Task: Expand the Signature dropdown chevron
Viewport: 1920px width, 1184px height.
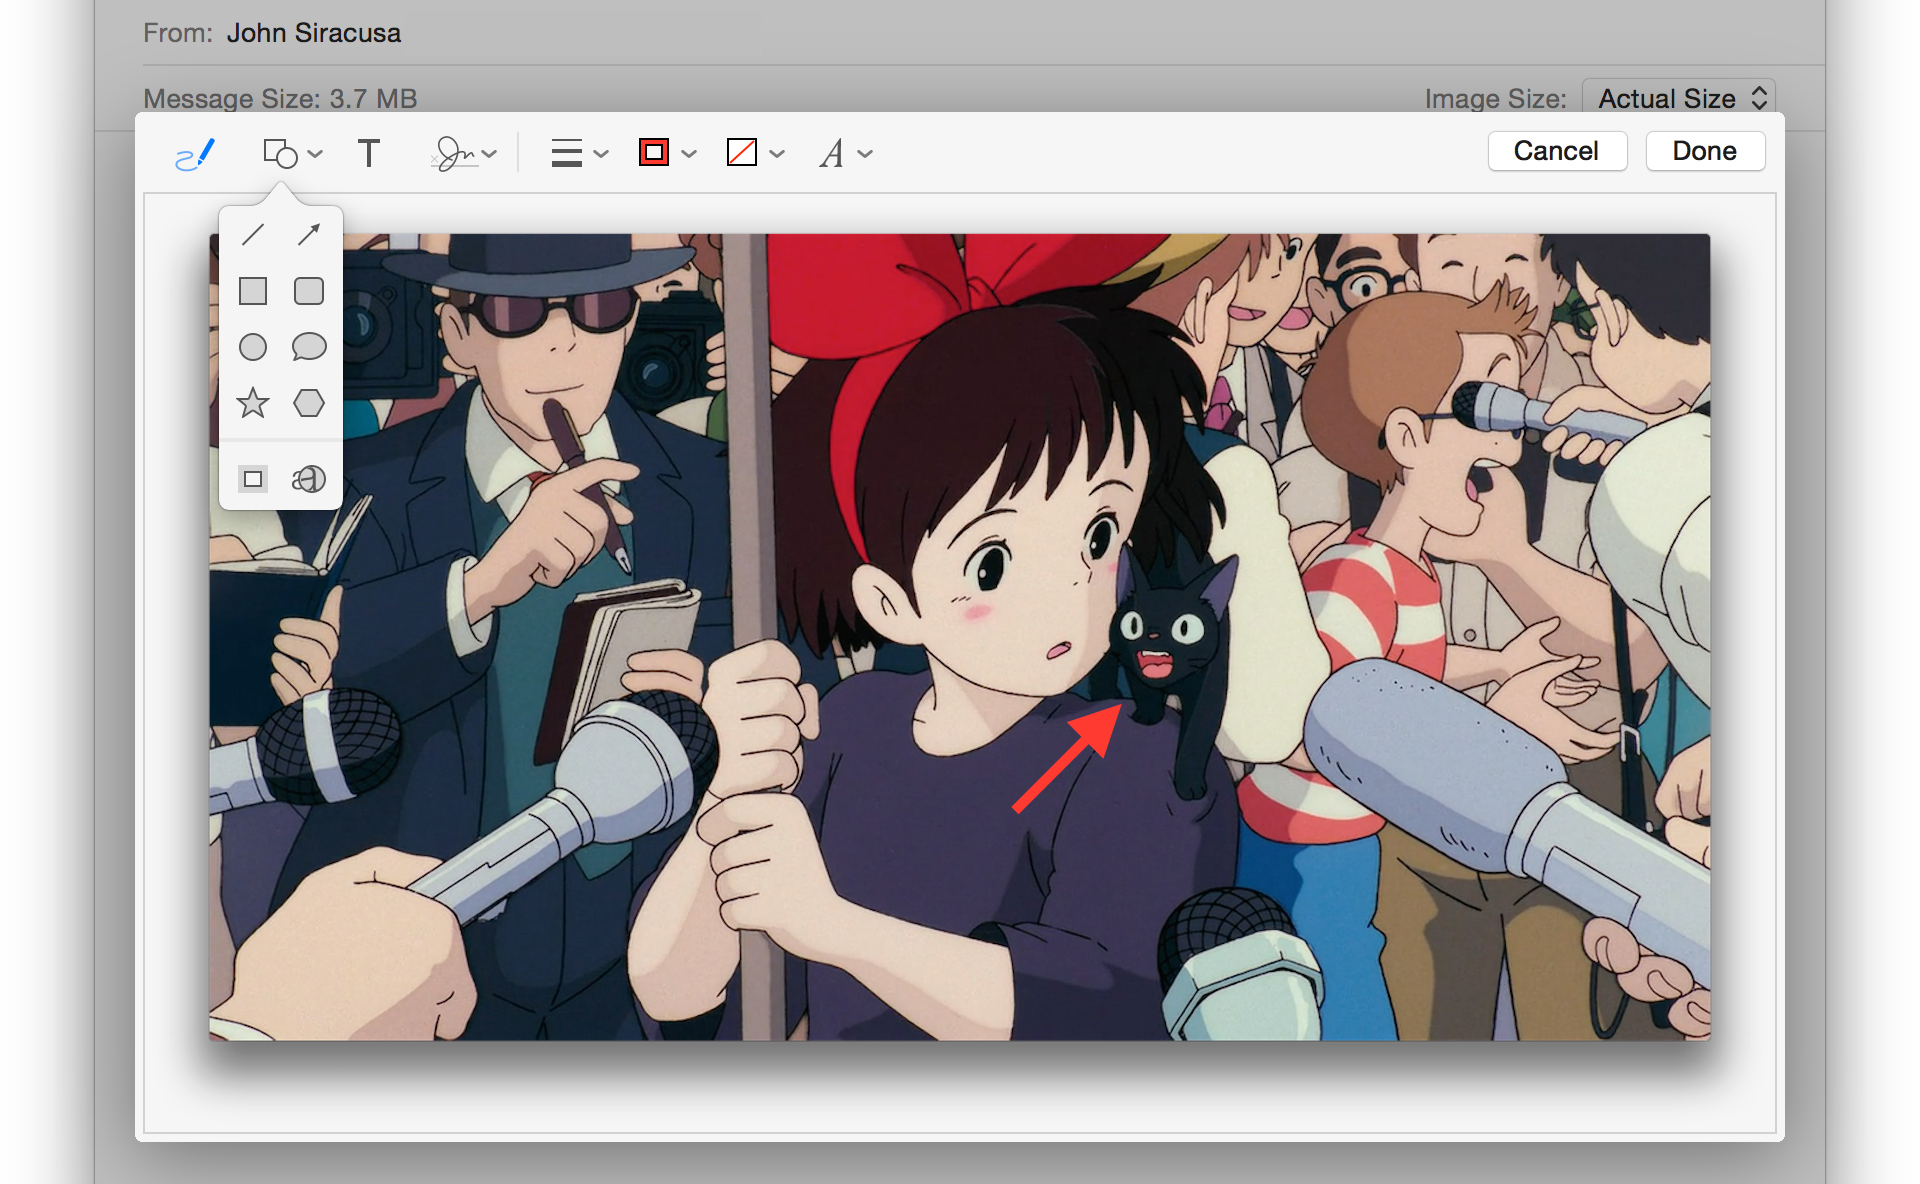Action: pyautogui.click(x=489, y=154)
